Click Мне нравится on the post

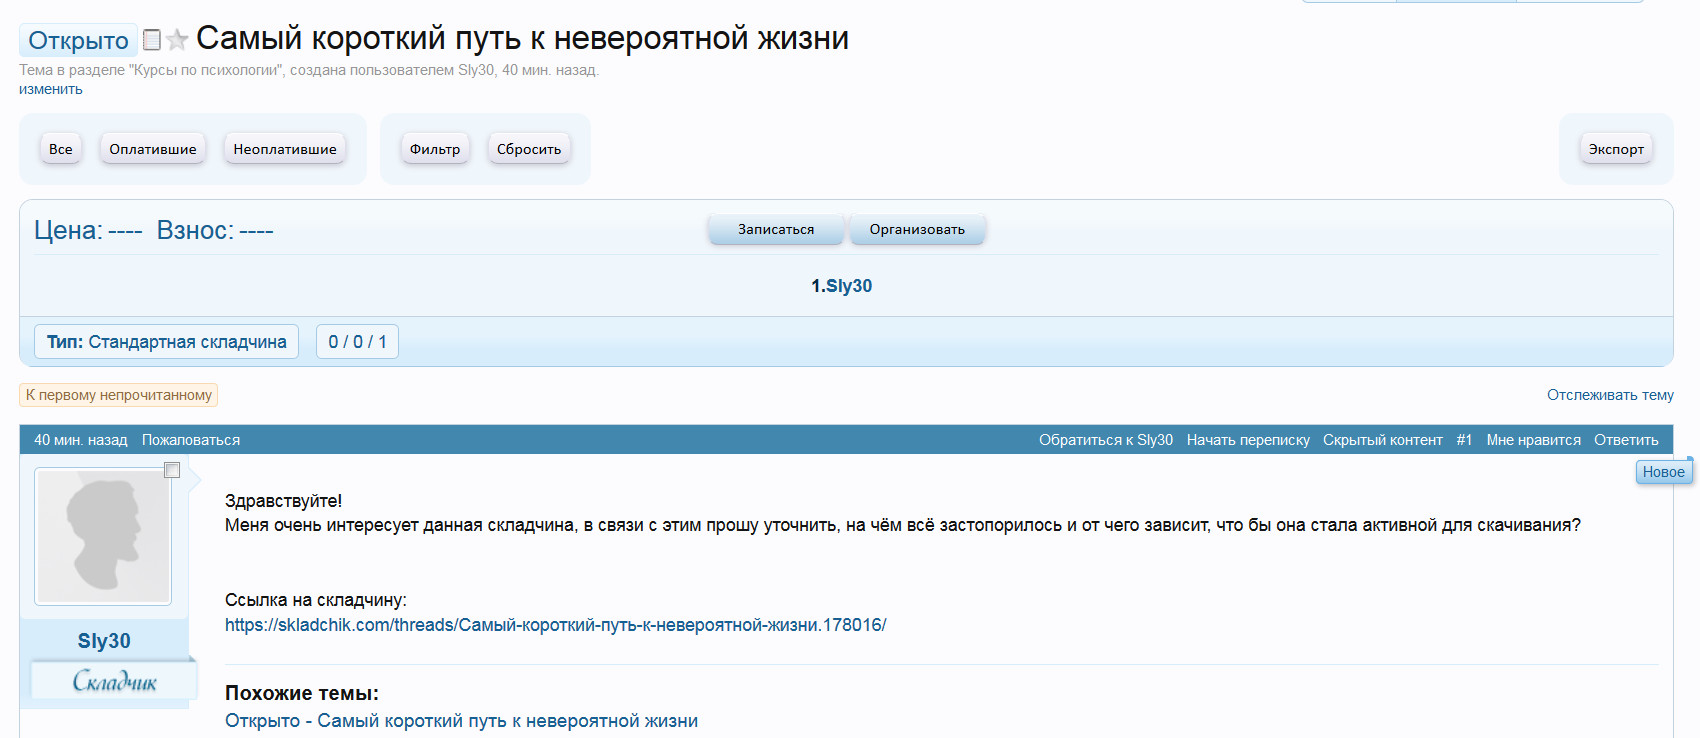[x=1533, y=440]
